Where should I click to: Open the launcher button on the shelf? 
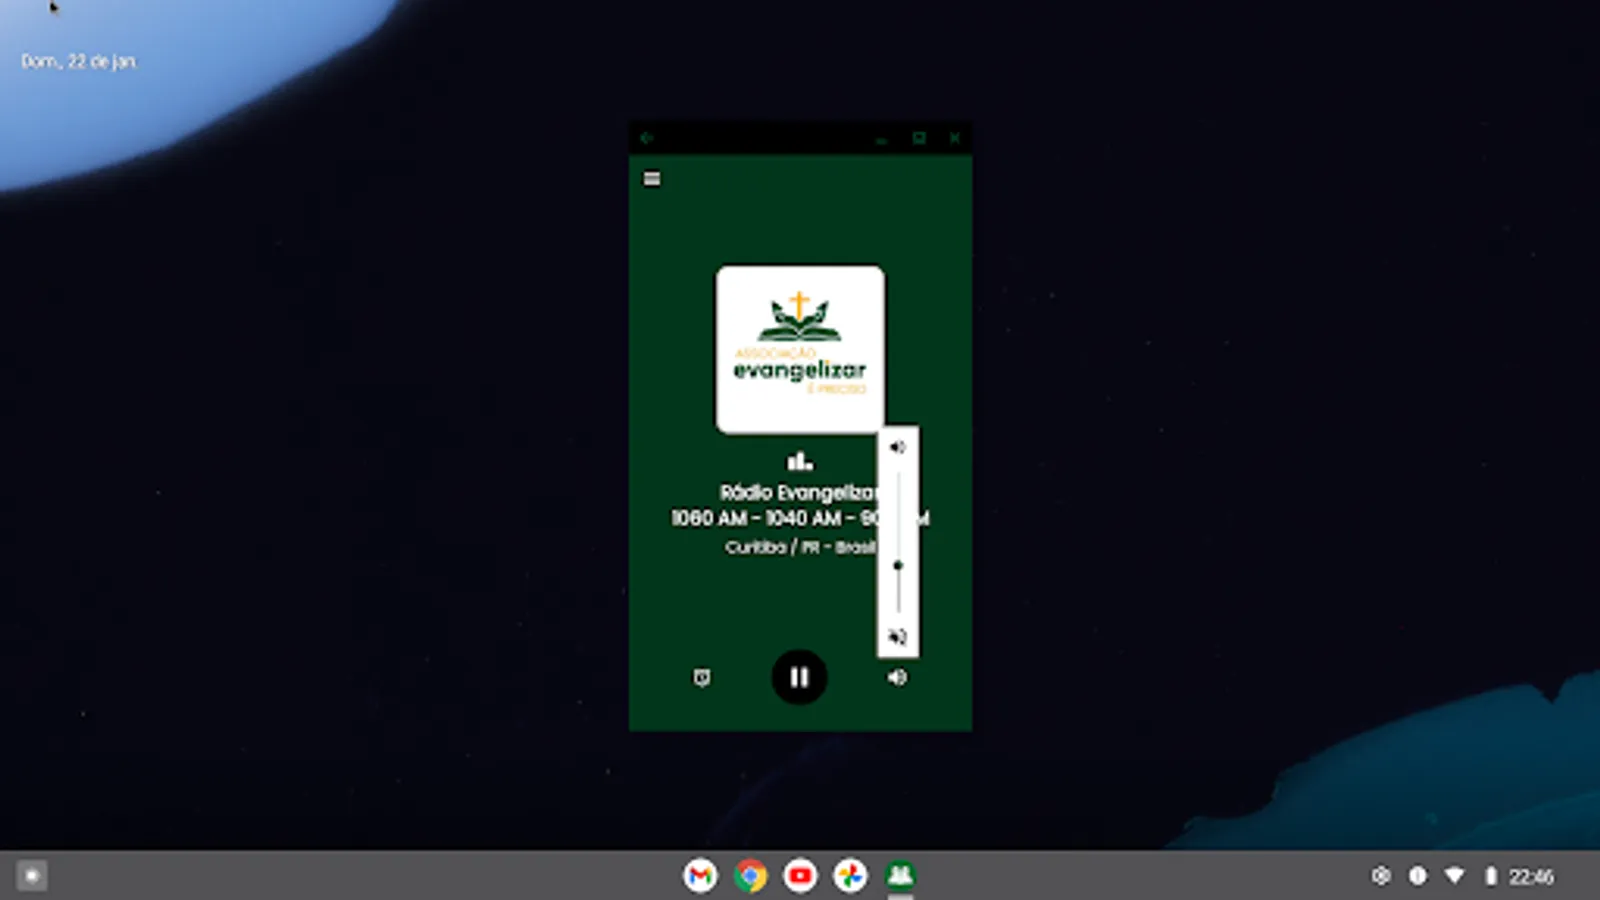(32, 876)
